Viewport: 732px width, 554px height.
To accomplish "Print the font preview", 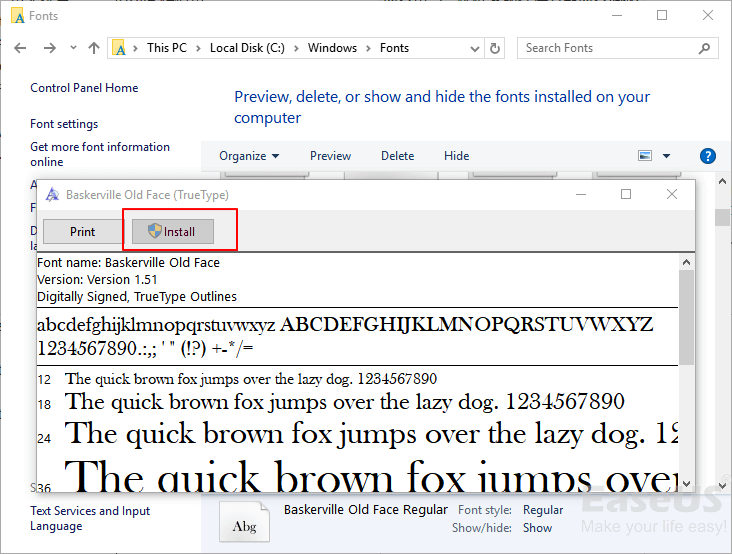I will pyautogui.click(x=83, y=232).
